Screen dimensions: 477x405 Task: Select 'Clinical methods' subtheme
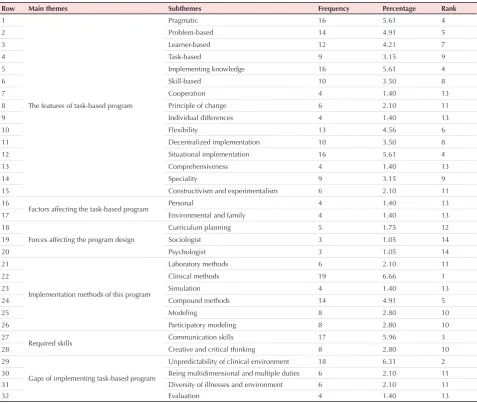(194, 276)
